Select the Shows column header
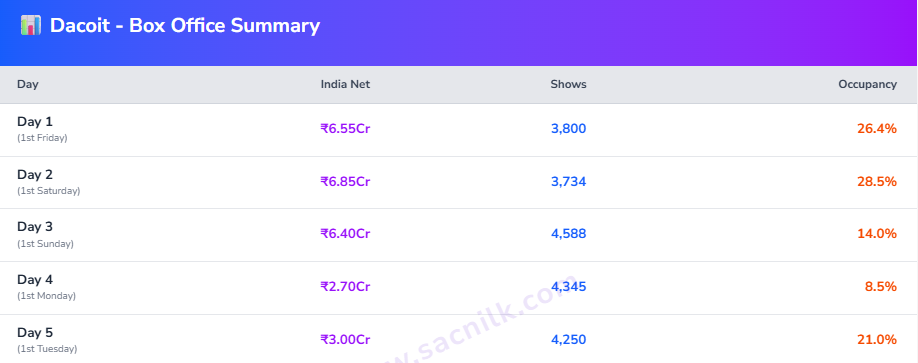918x363 pixels. (568, 84)
